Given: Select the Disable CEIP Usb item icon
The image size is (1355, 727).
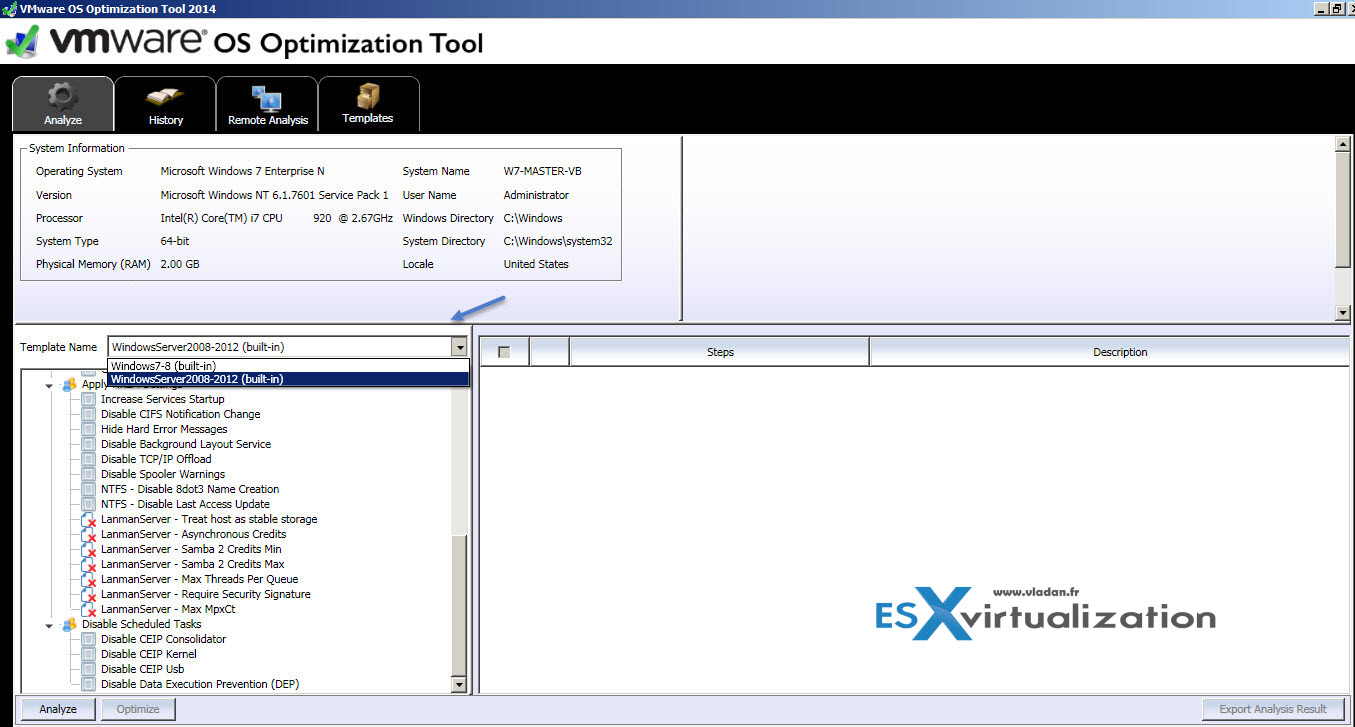Looking at the screenshot, I should click(x=88, y=669).
